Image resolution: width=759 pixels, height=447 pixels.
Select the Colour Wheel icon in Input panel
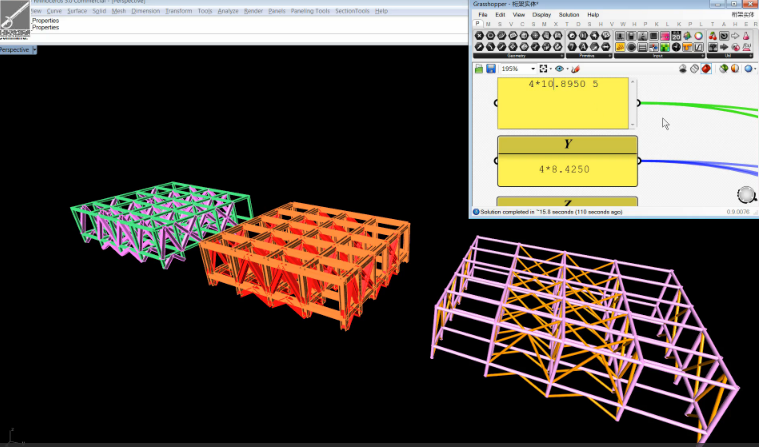click(698, 36)
